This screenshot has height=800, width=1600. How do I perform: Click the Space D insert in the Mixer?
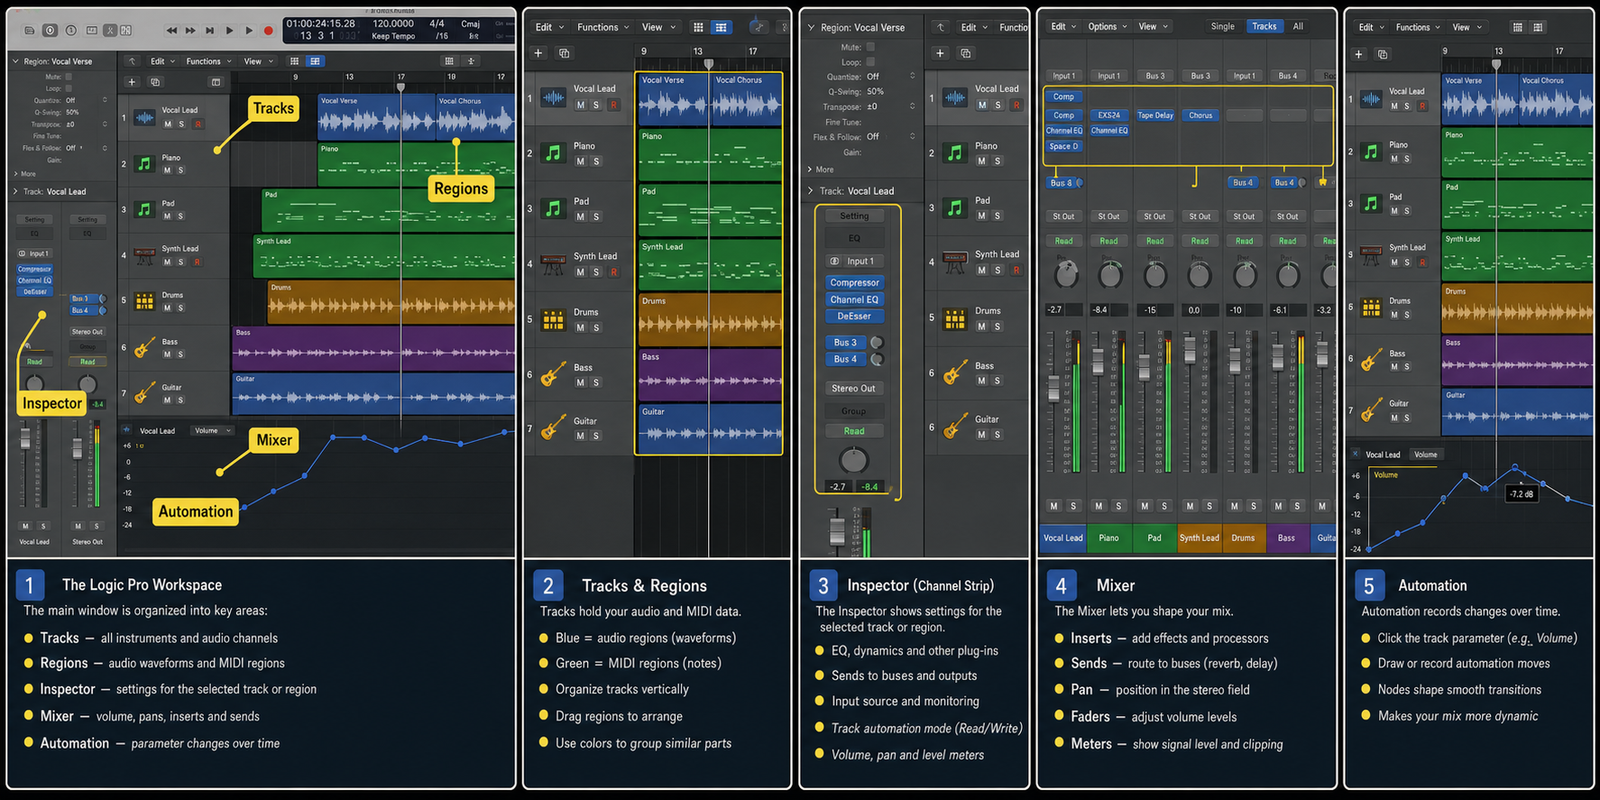point(1063,146)
